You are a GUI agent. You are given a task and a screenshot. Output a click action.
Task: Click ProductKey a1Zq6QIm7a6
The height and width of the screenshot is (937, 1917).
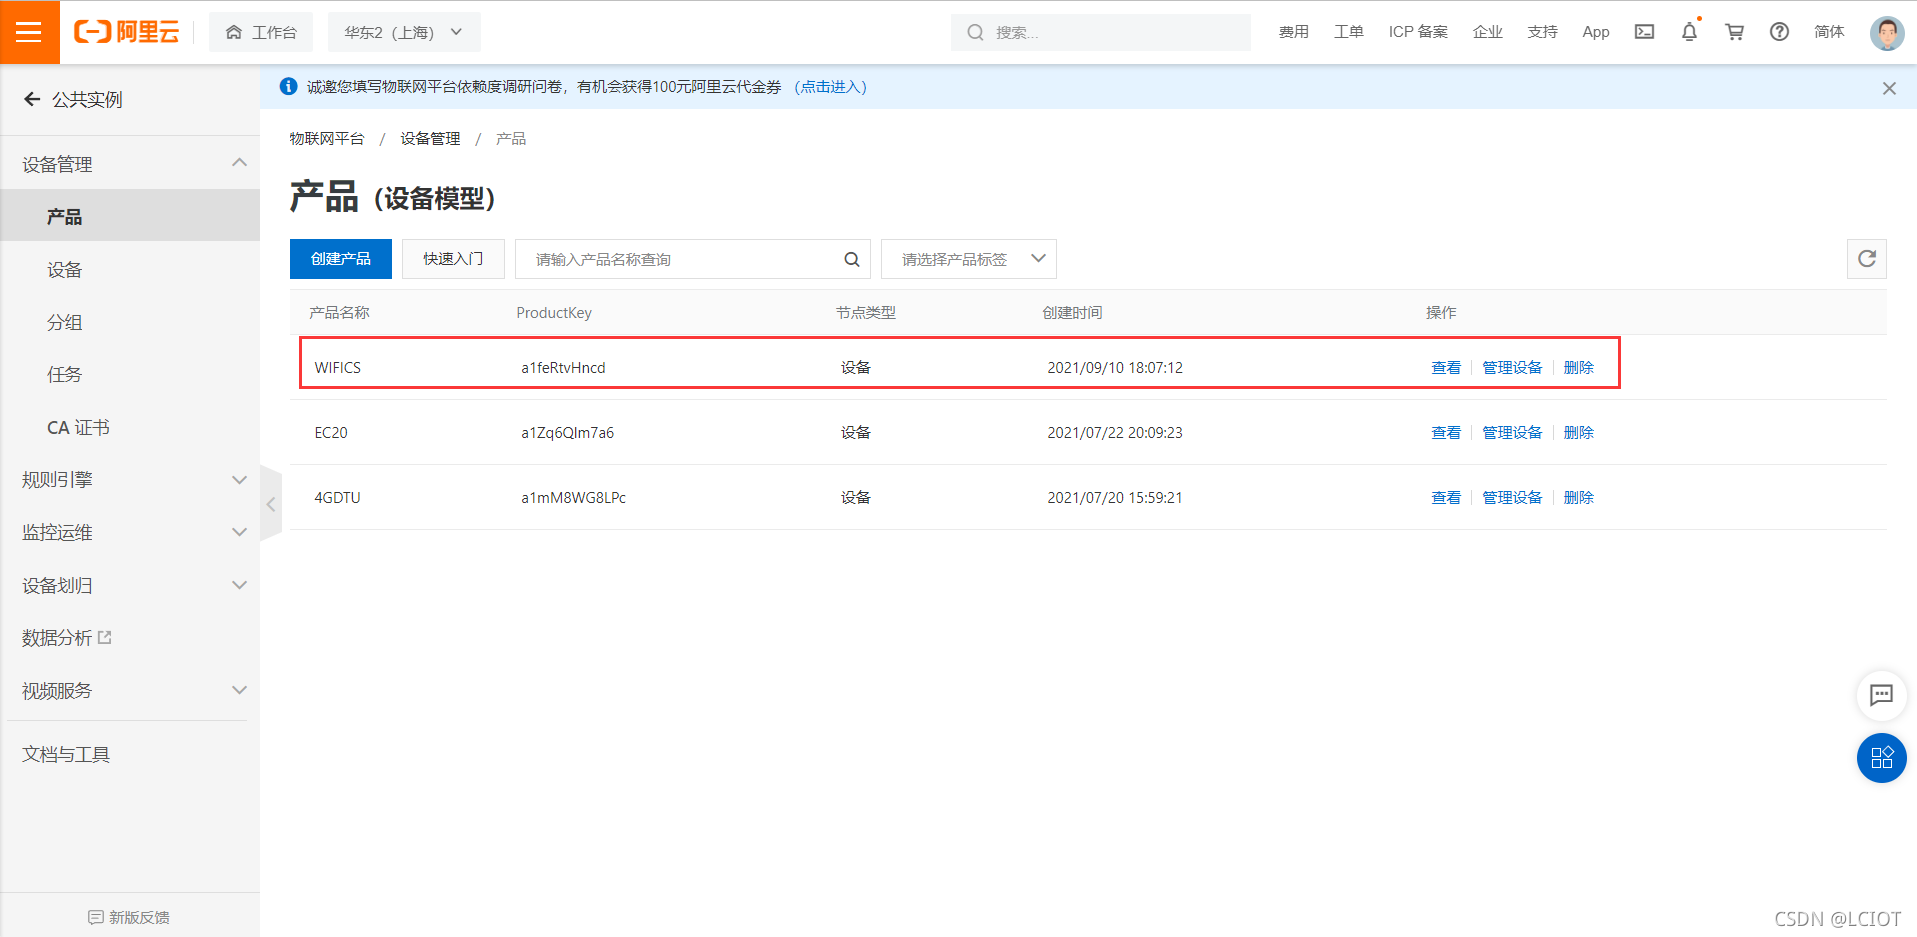(567, 432)
